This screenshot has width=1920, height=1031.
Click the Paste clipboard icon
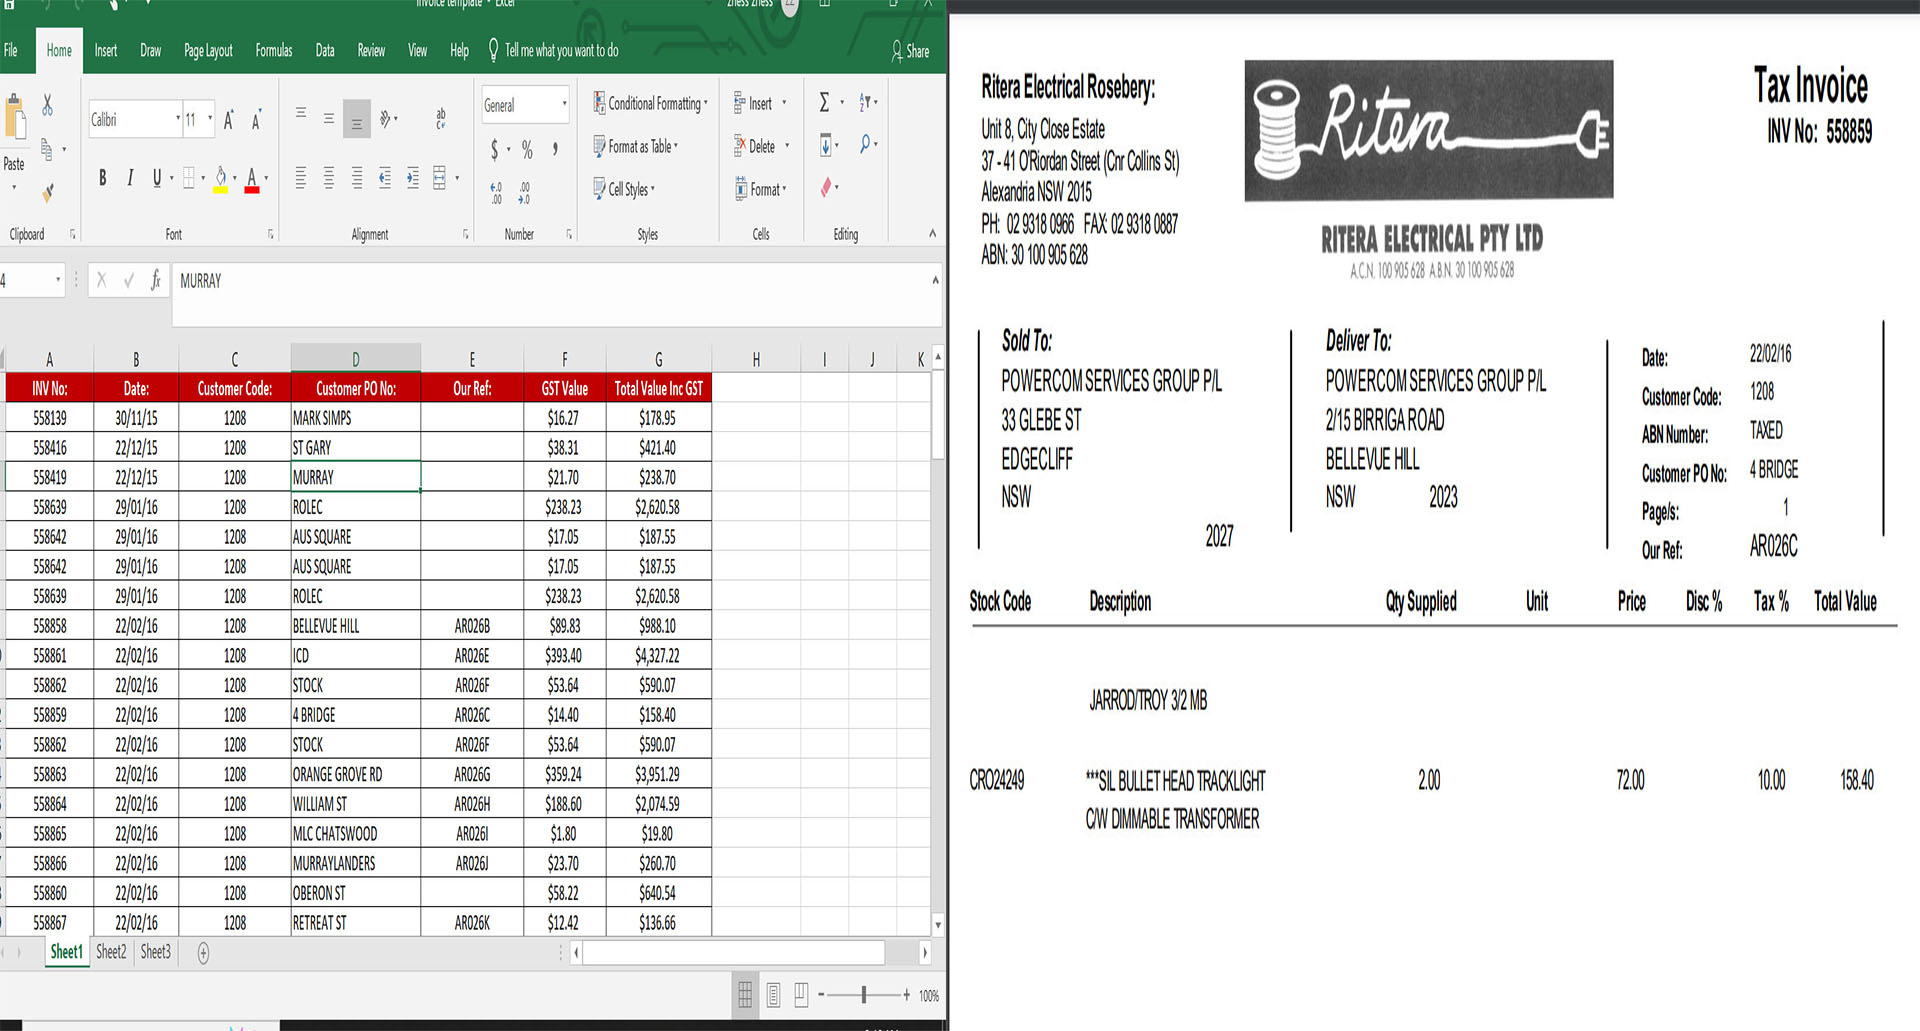click(x=15, y=118)
